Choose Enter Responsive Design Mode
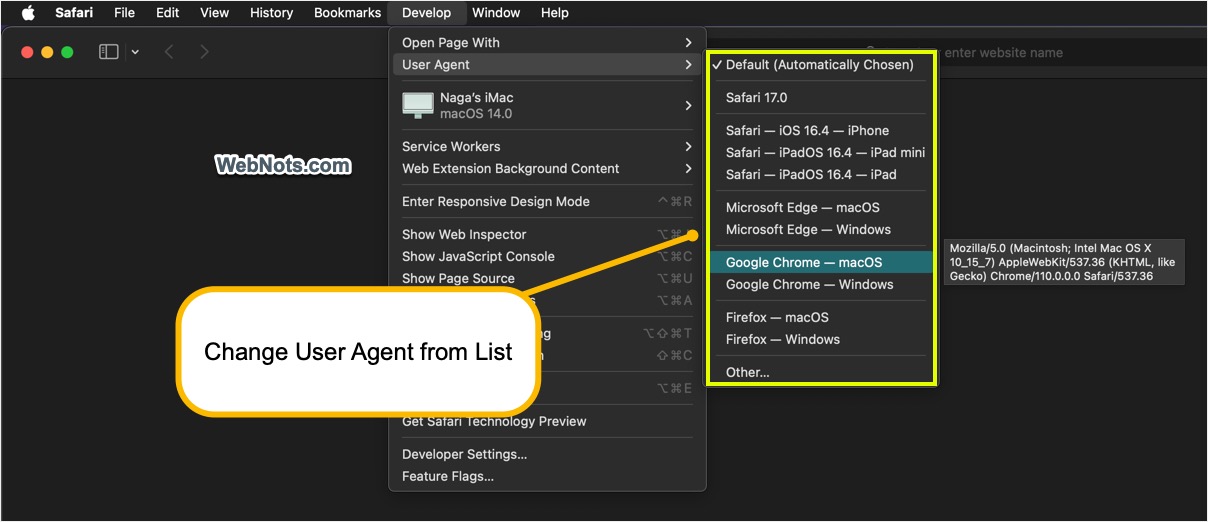This screenshot has height=522, width=1208. point(547,201)
